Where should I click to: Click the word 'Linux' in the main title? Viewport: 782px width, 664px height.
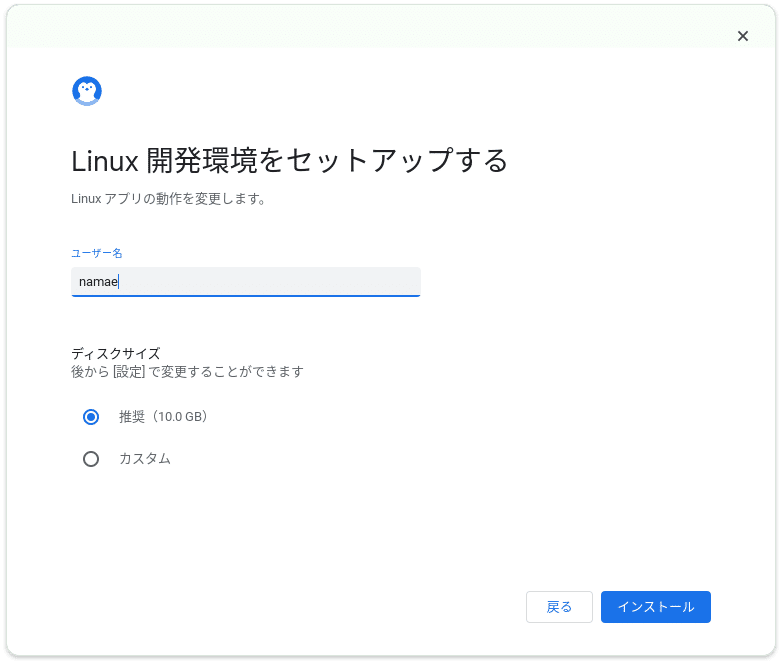[105, 162]
